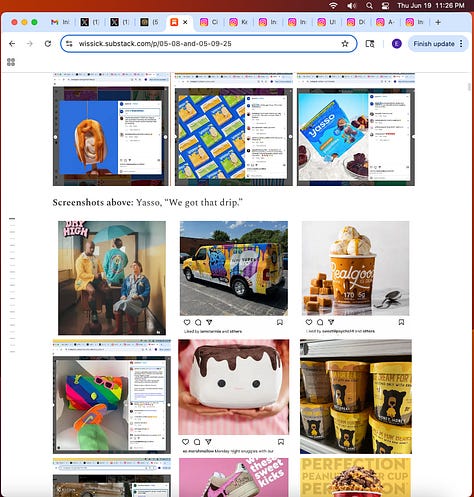The height and width of the screenshot is (497, 474).
Task: Comment on the Realgood ice cream post
Action: (320, 322)
